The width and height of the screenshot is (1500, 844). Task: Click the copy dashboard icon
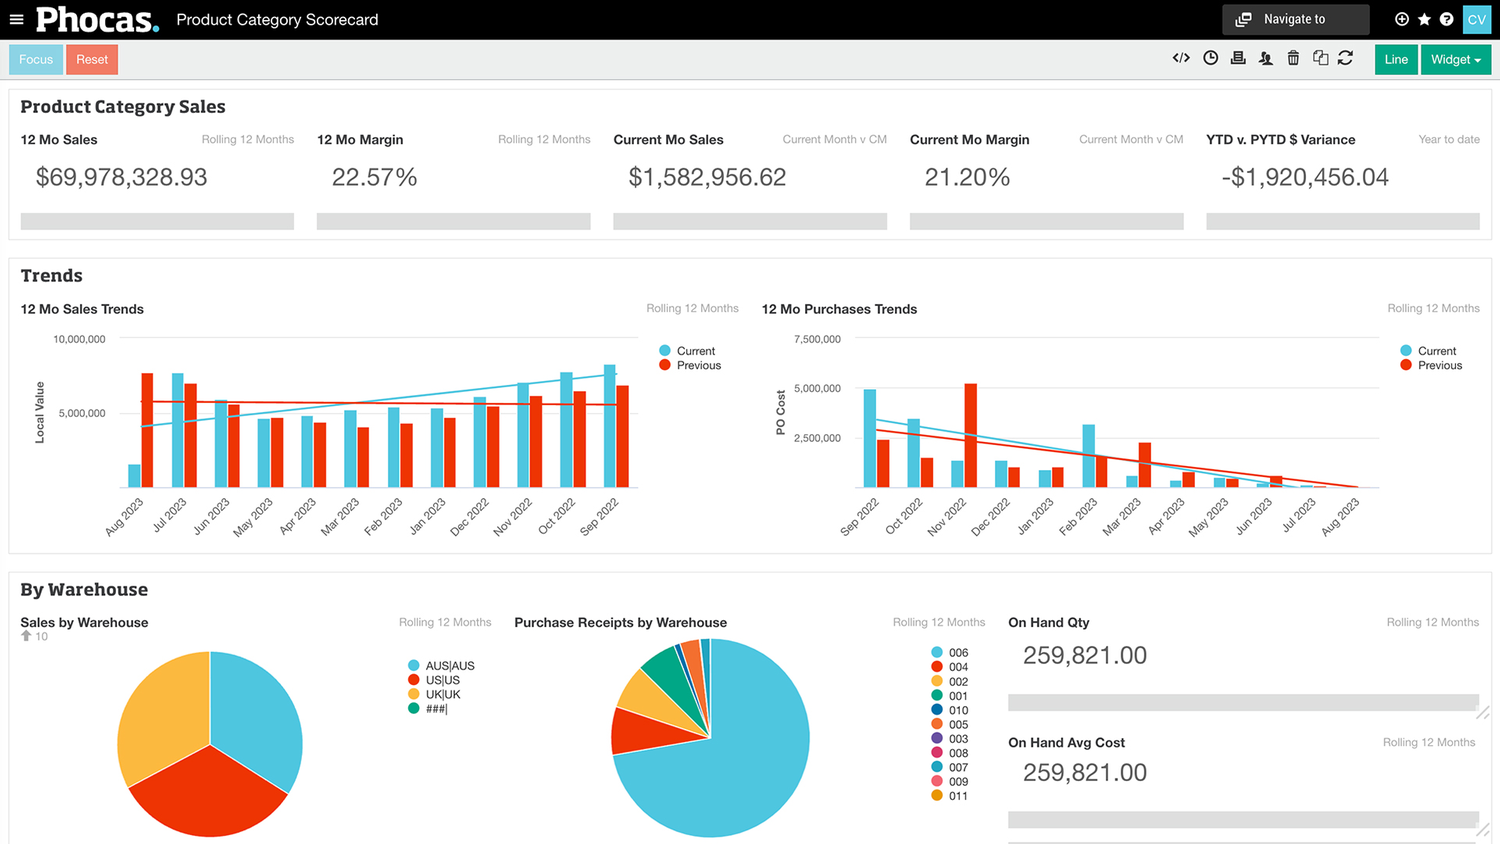click(1320, 58)
